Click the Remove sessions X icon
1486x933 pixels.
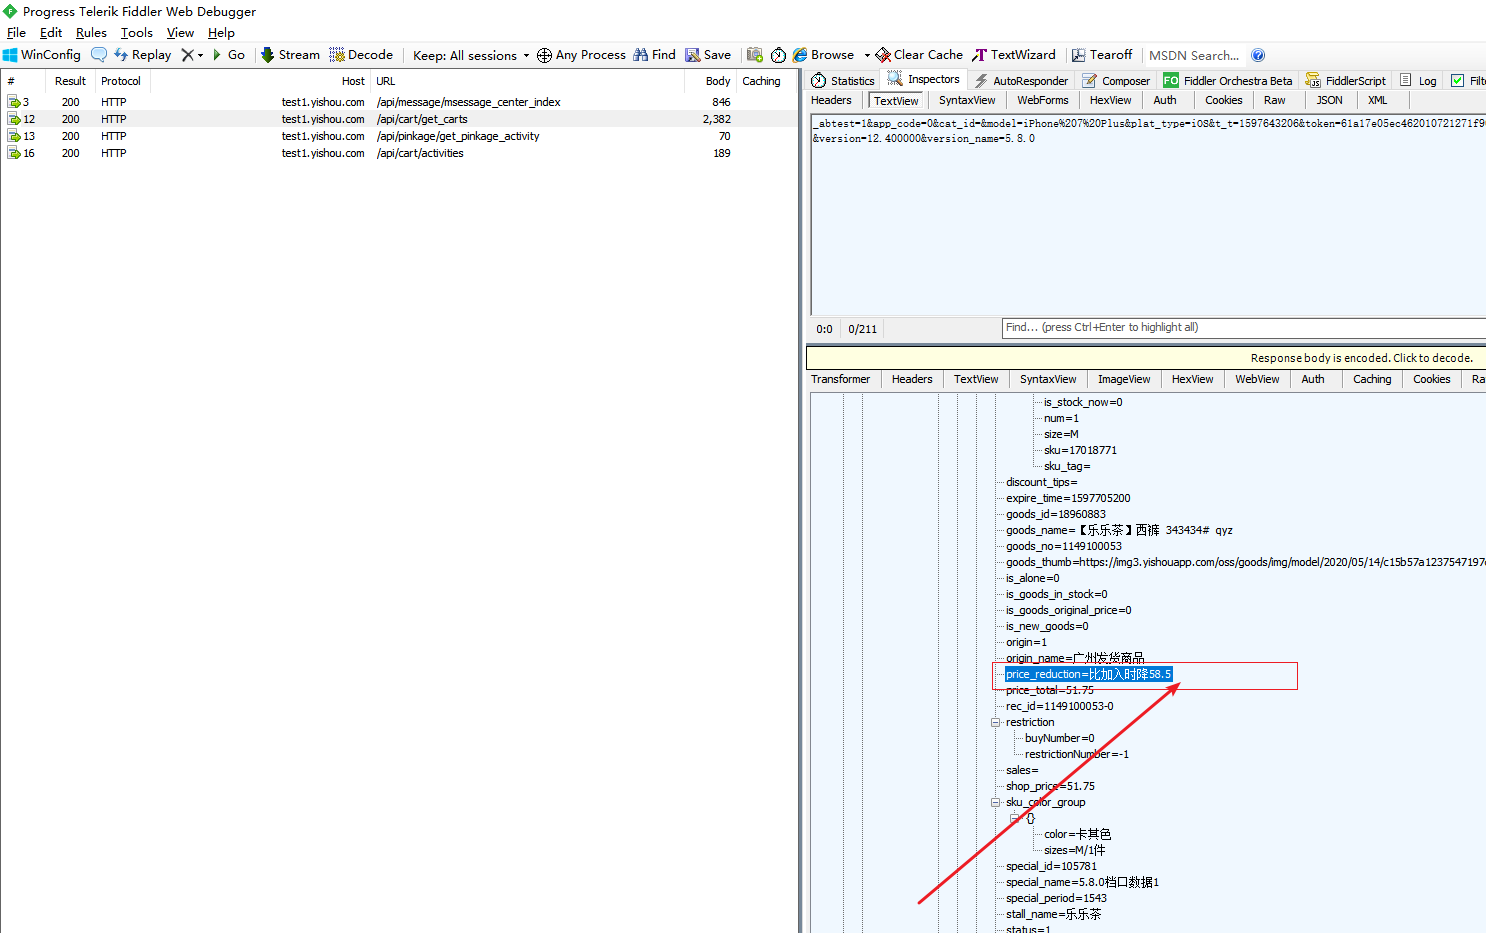coord(187,55)
